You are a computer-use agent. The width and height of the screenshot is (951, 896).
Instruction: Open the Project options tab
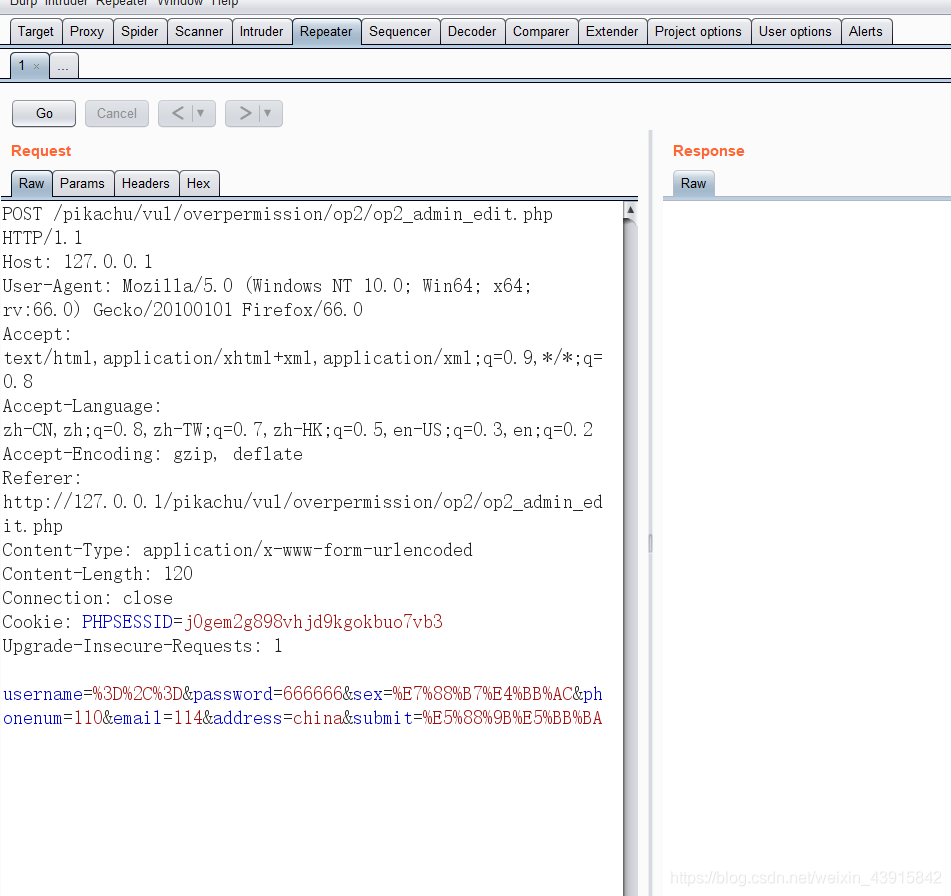[x=698, y=32]
